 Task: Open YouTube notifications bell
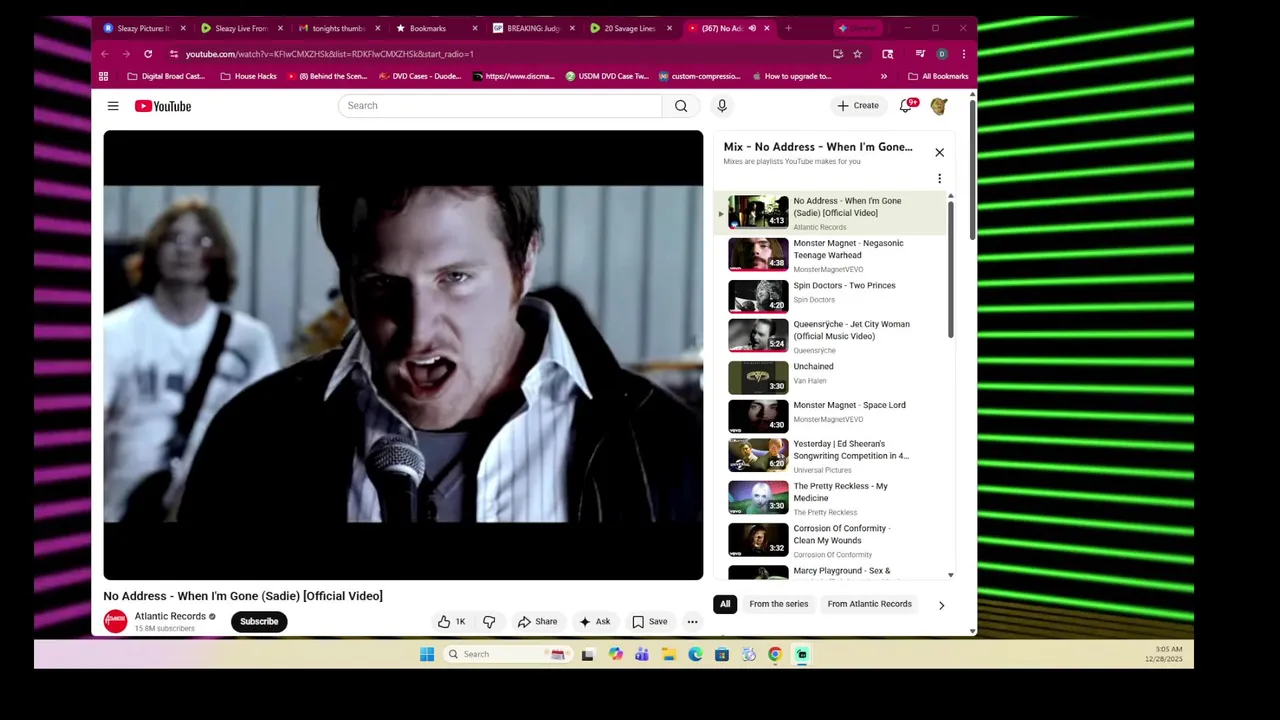[906, 106]
